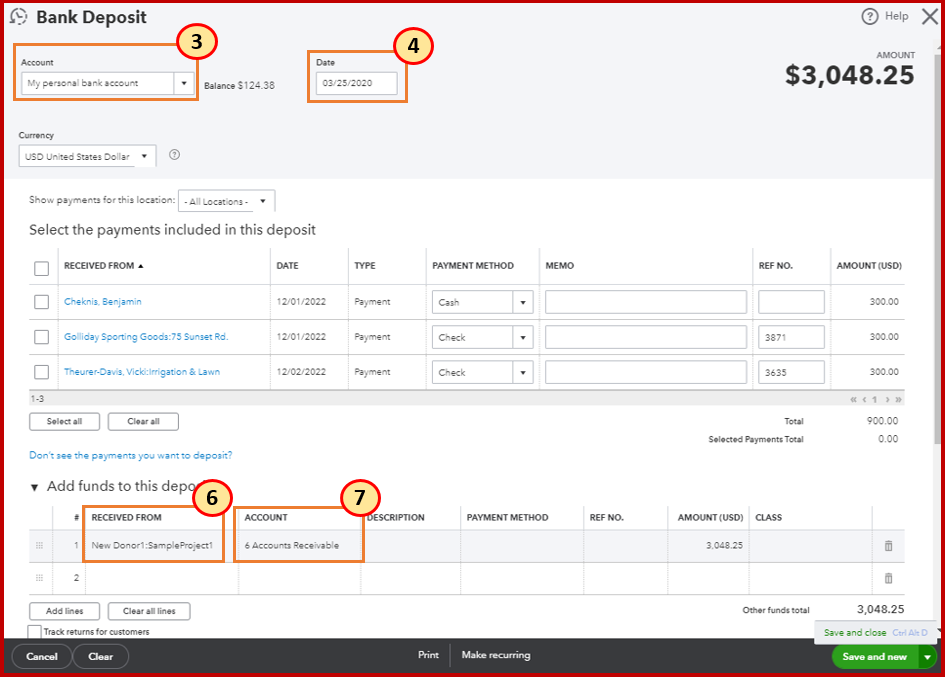Collapse the Add funds to this deposit section
Screen dimensions: 945x677
click(35, 487)
